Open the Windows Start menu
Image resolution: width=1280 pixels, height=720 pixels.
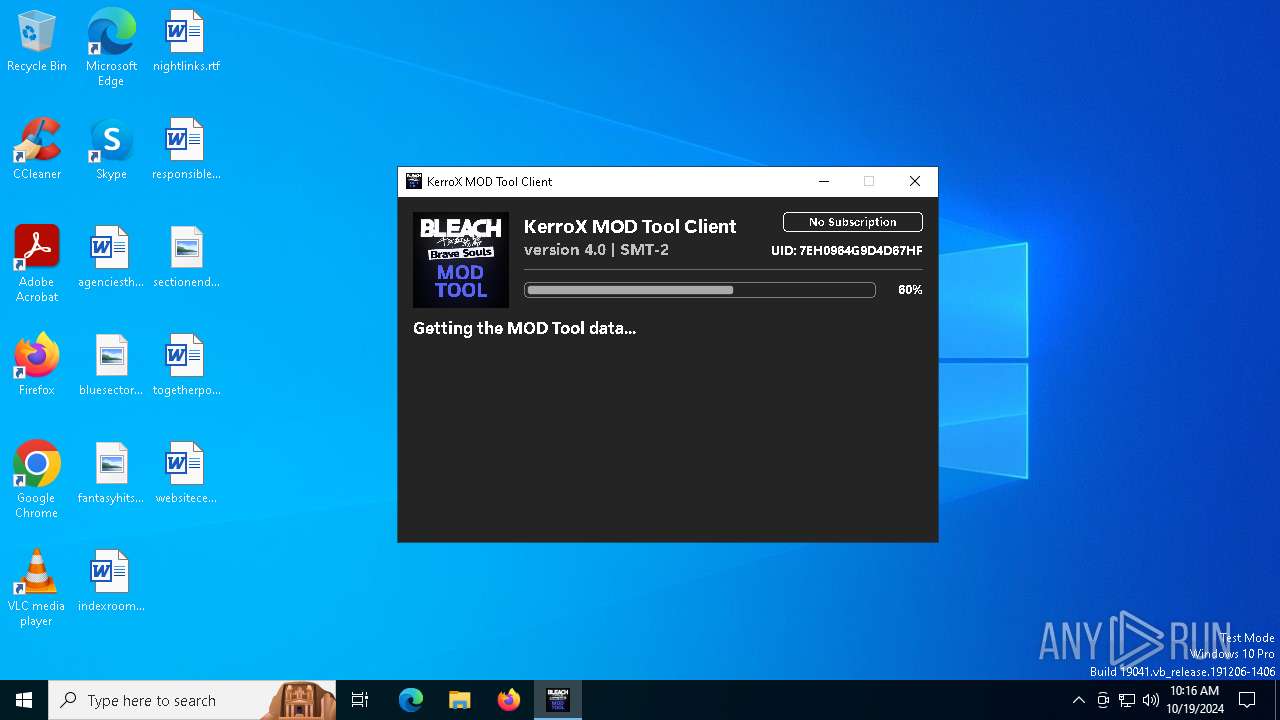pyautogui.click(x=24, y=700)
